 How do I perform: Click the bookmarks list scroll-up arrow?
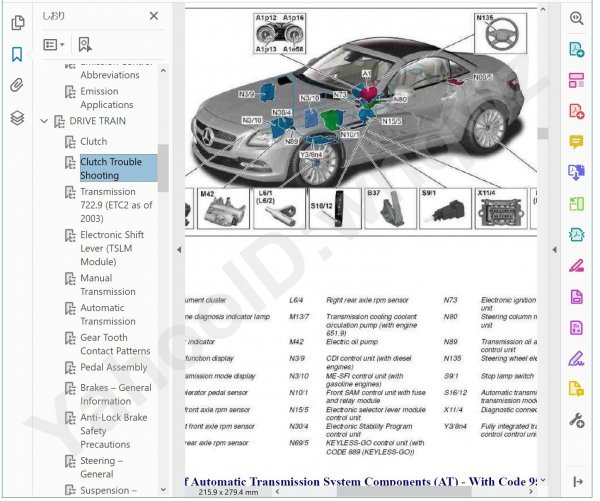[x=163, y=71]
